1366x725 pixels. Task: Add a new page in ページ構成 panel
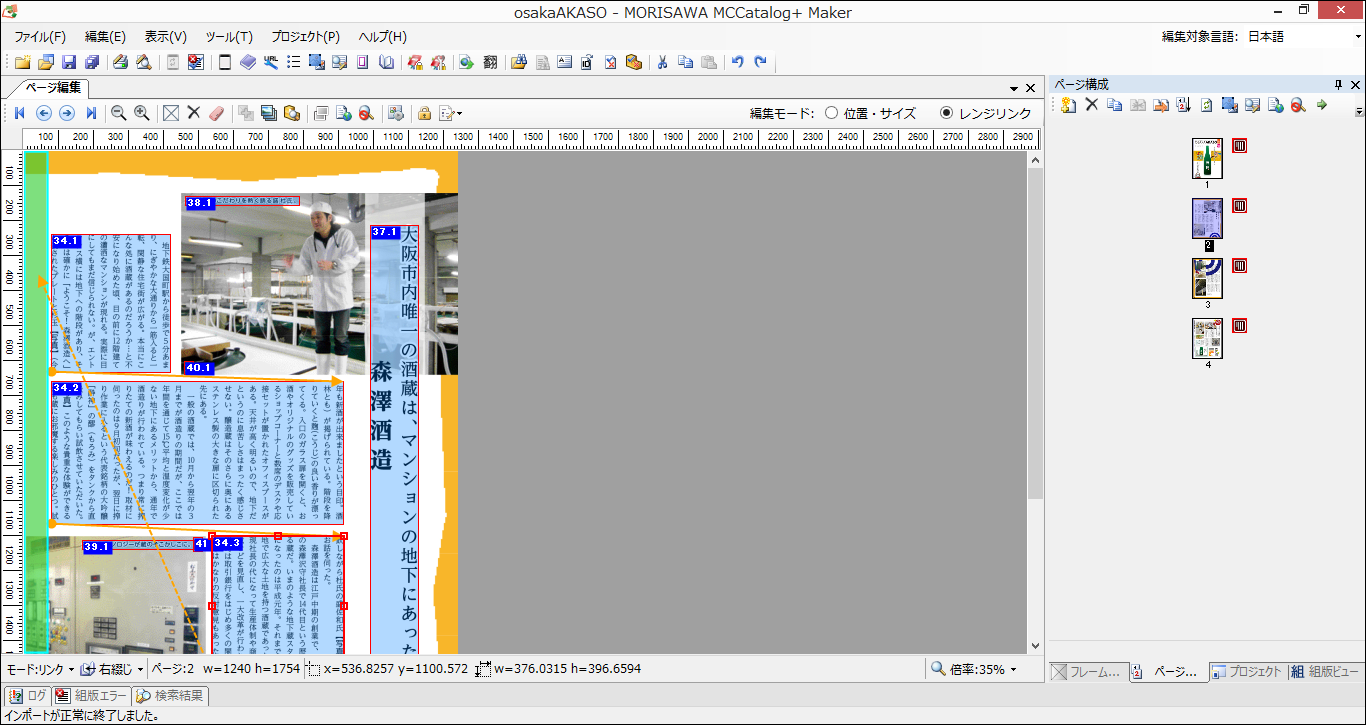click(x=1068, y=104)
